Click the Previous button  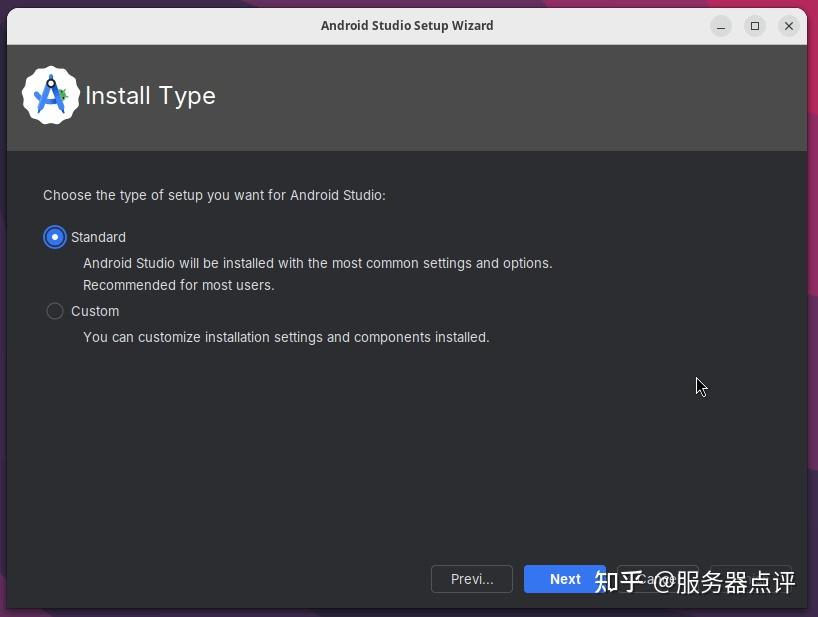471,579
